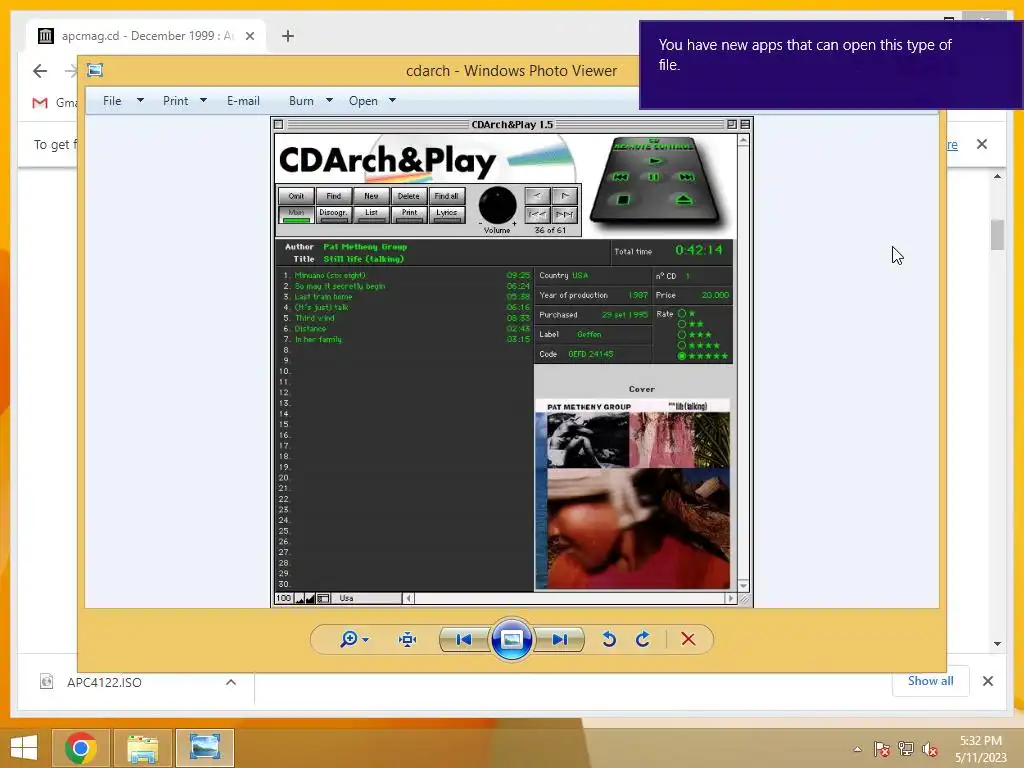Open the Action Center flag icon

pos(882,749)
